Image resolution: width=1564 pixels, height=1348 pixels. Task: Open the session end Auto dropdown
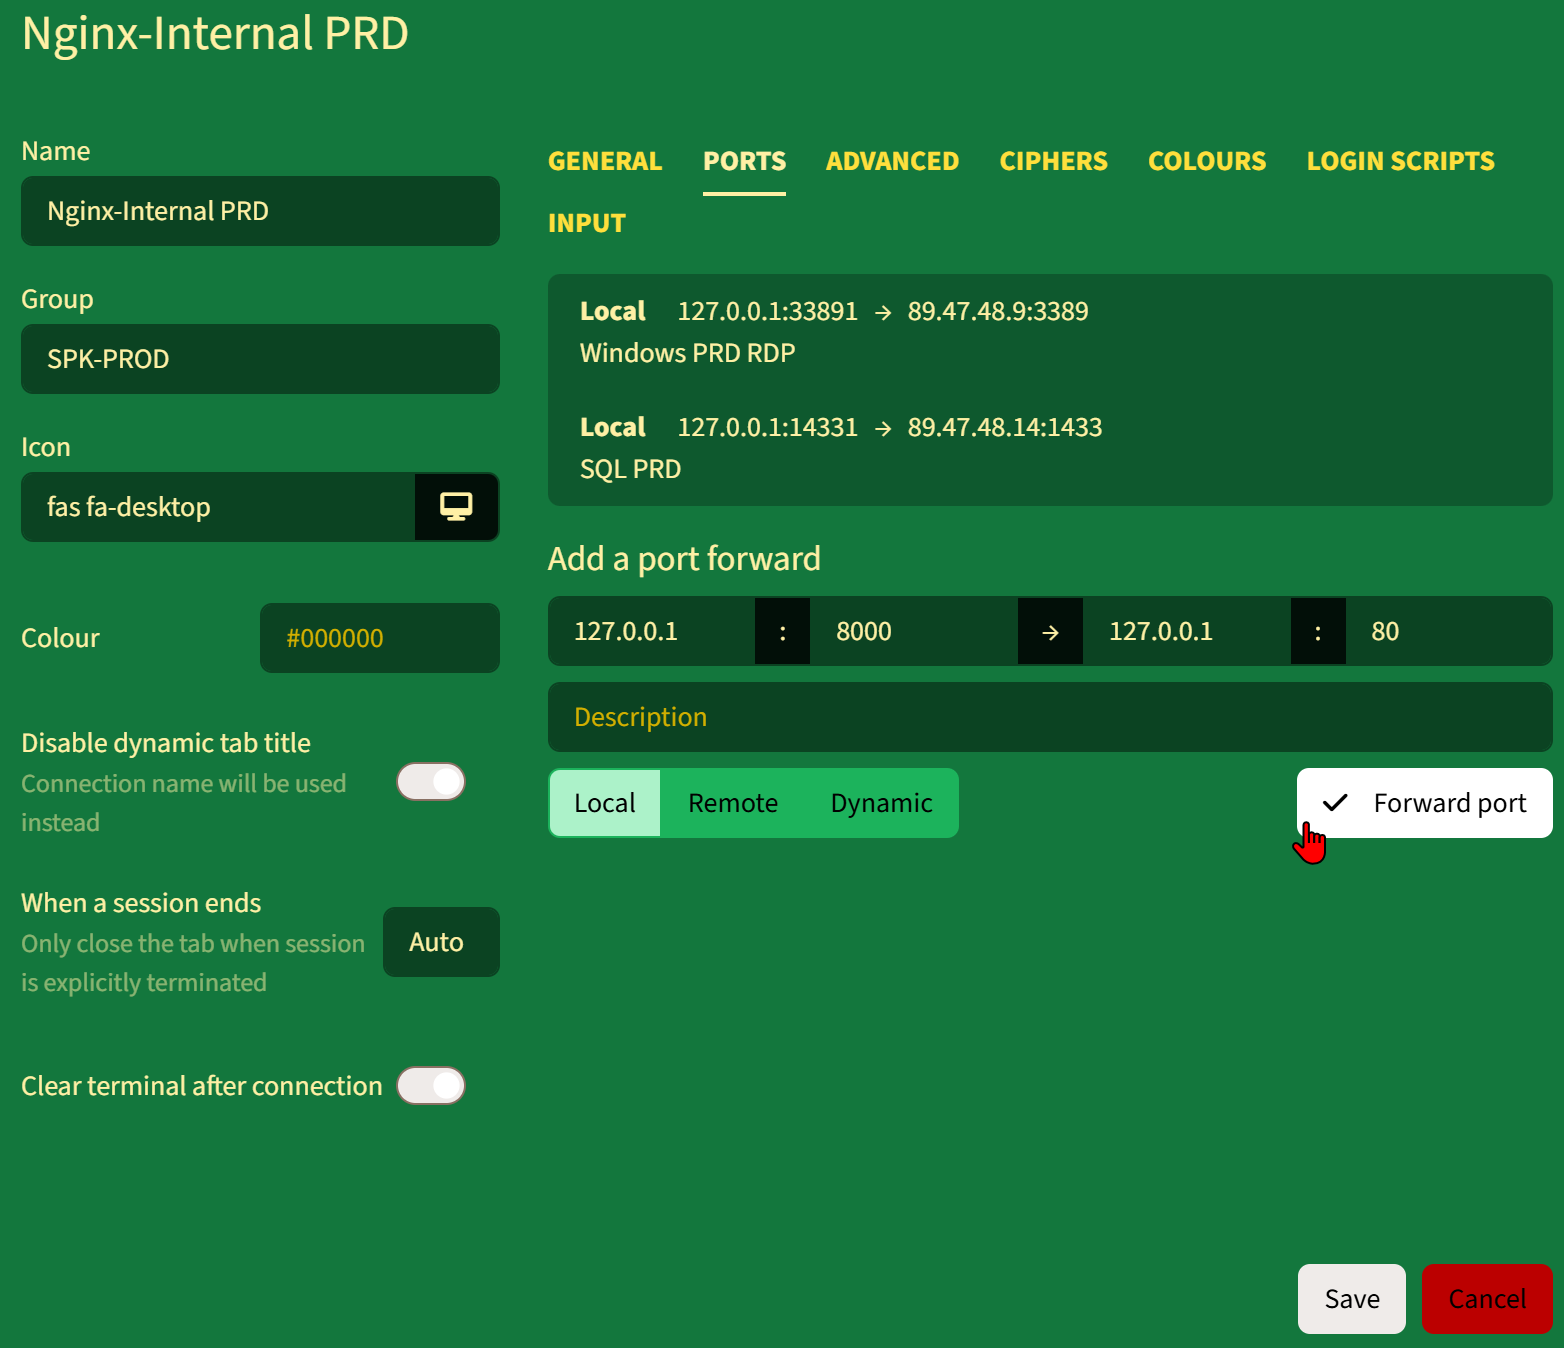(441, 942)
